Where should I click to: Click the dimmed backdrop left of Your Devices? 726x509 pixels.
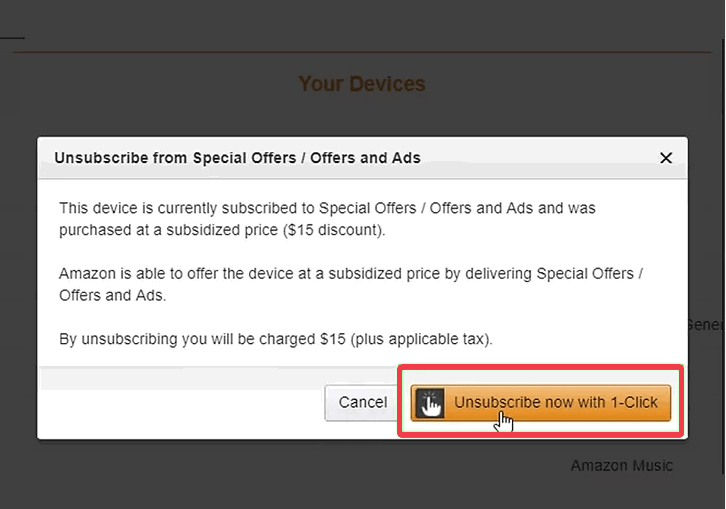click(x=150, y=84)
